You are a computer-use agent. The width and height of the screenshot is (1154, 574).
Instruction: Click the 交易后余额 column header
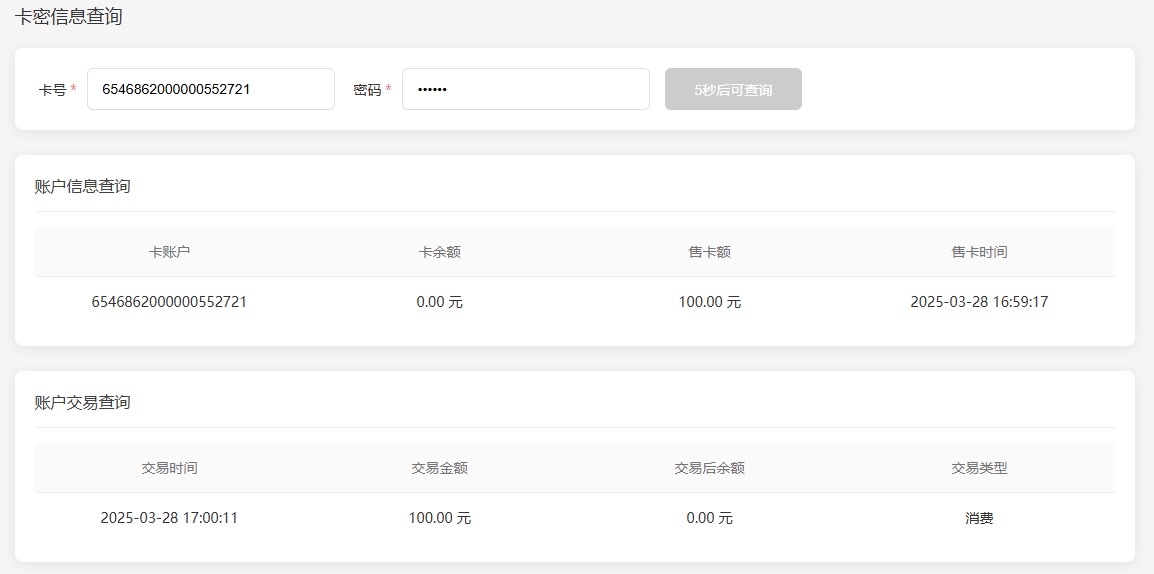point(709,468)
